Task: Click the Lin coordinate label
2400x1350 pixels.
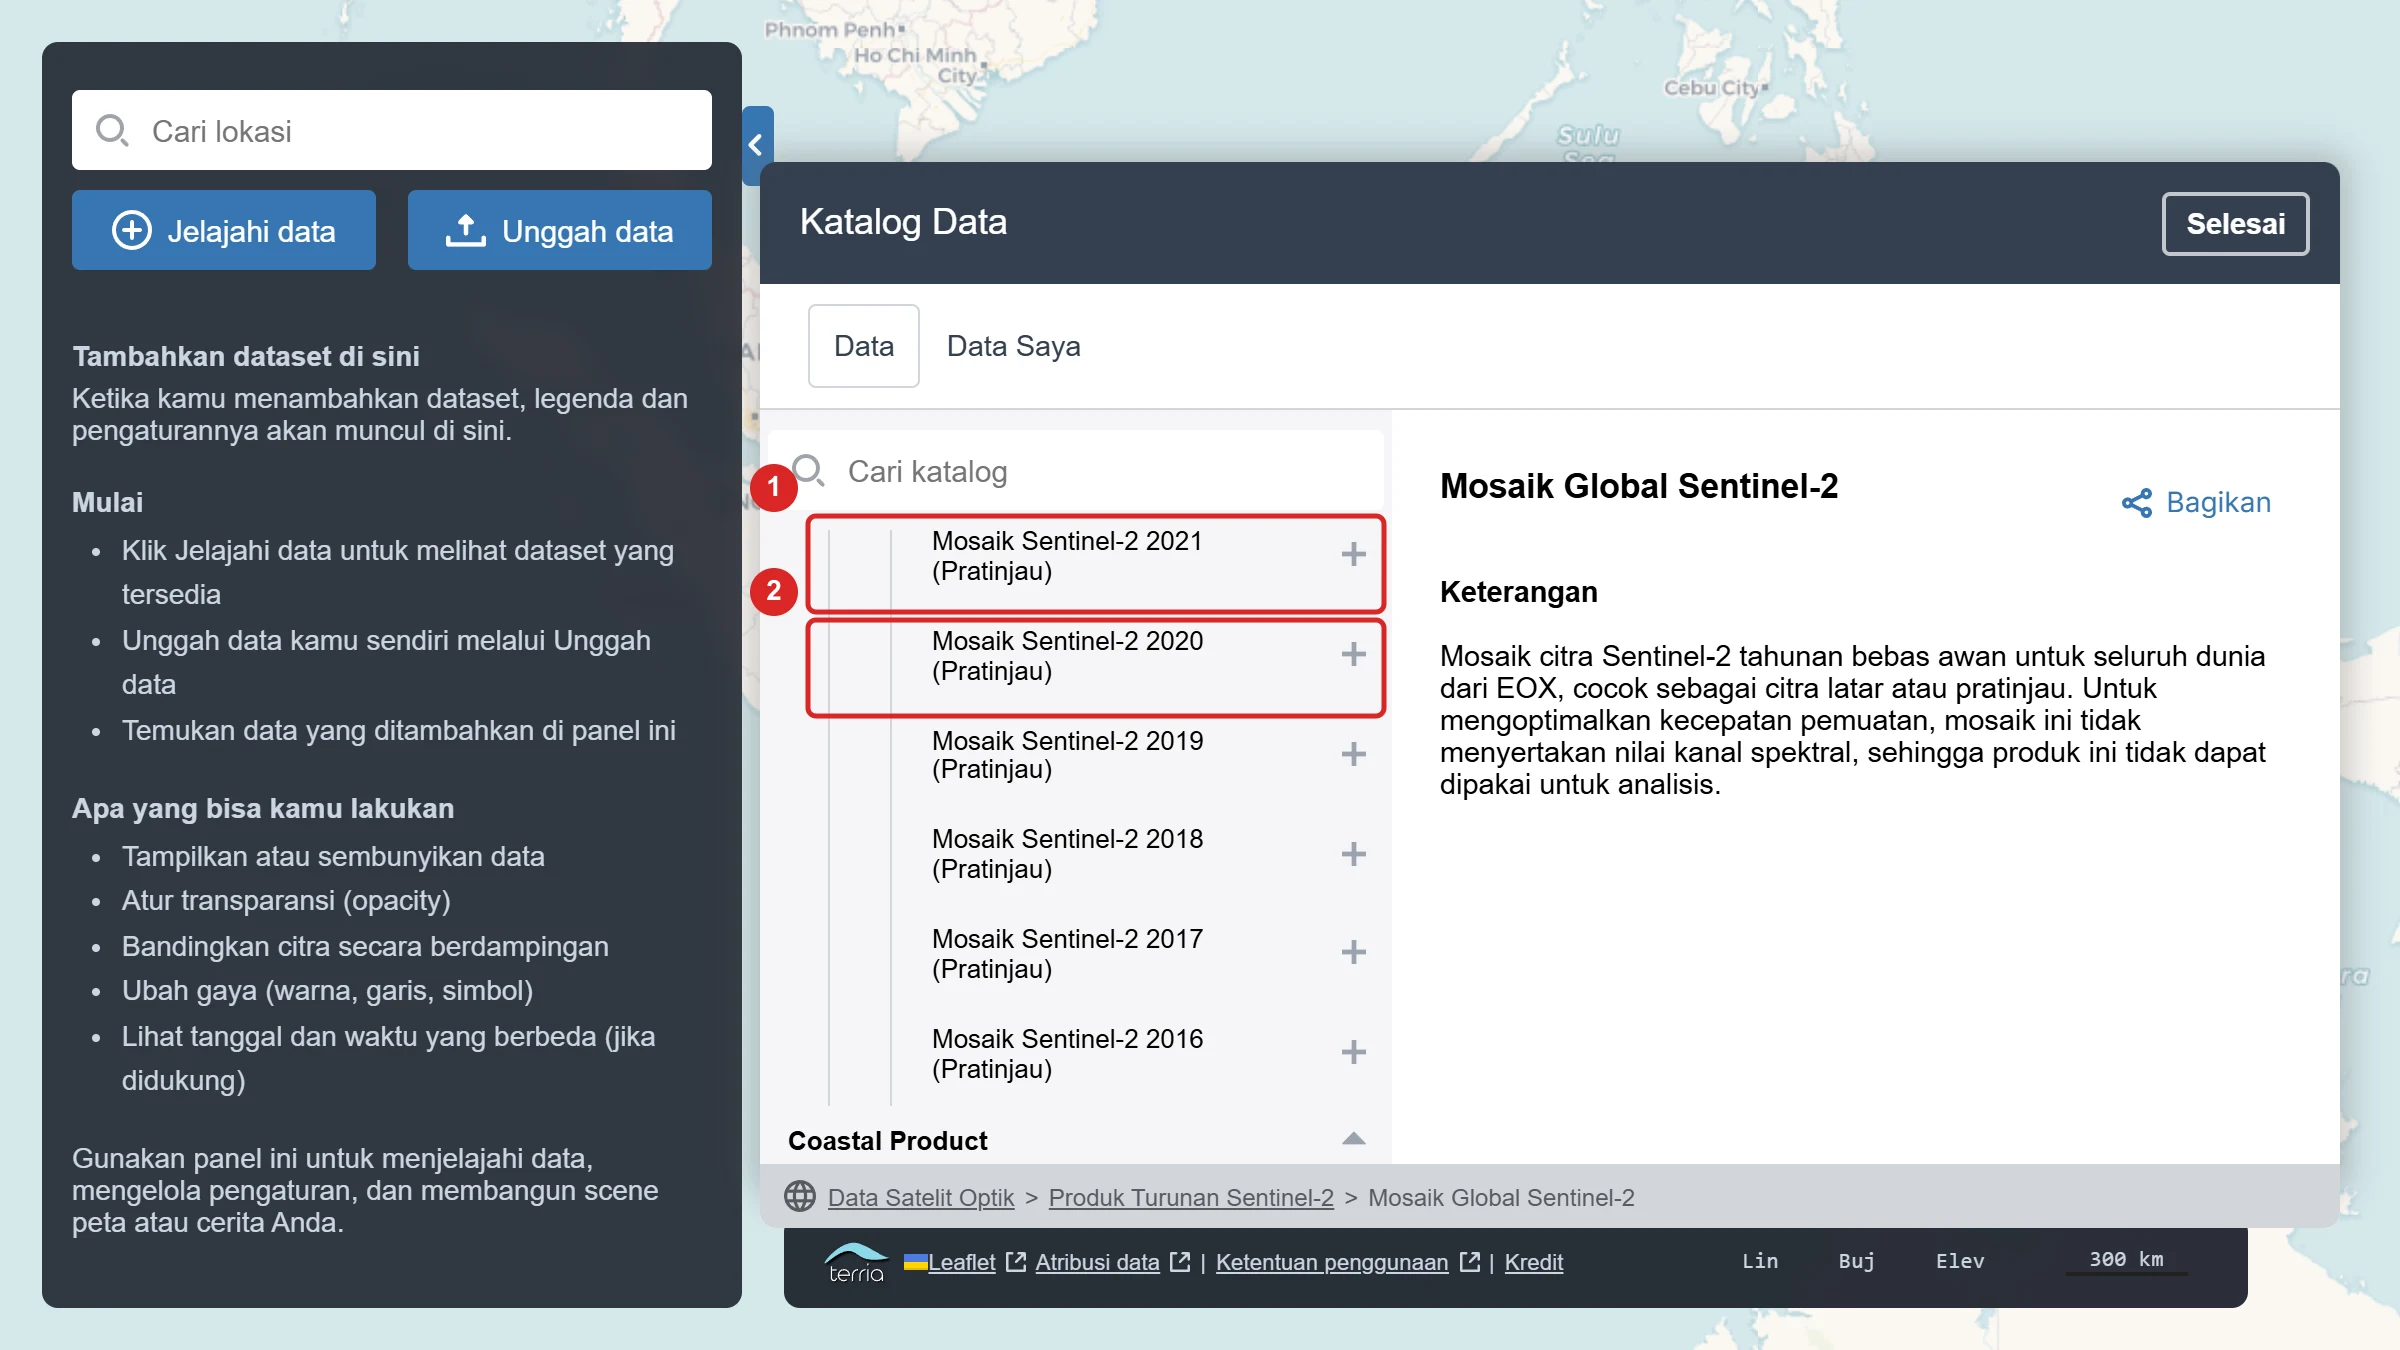Action: click(1760, 1262)
